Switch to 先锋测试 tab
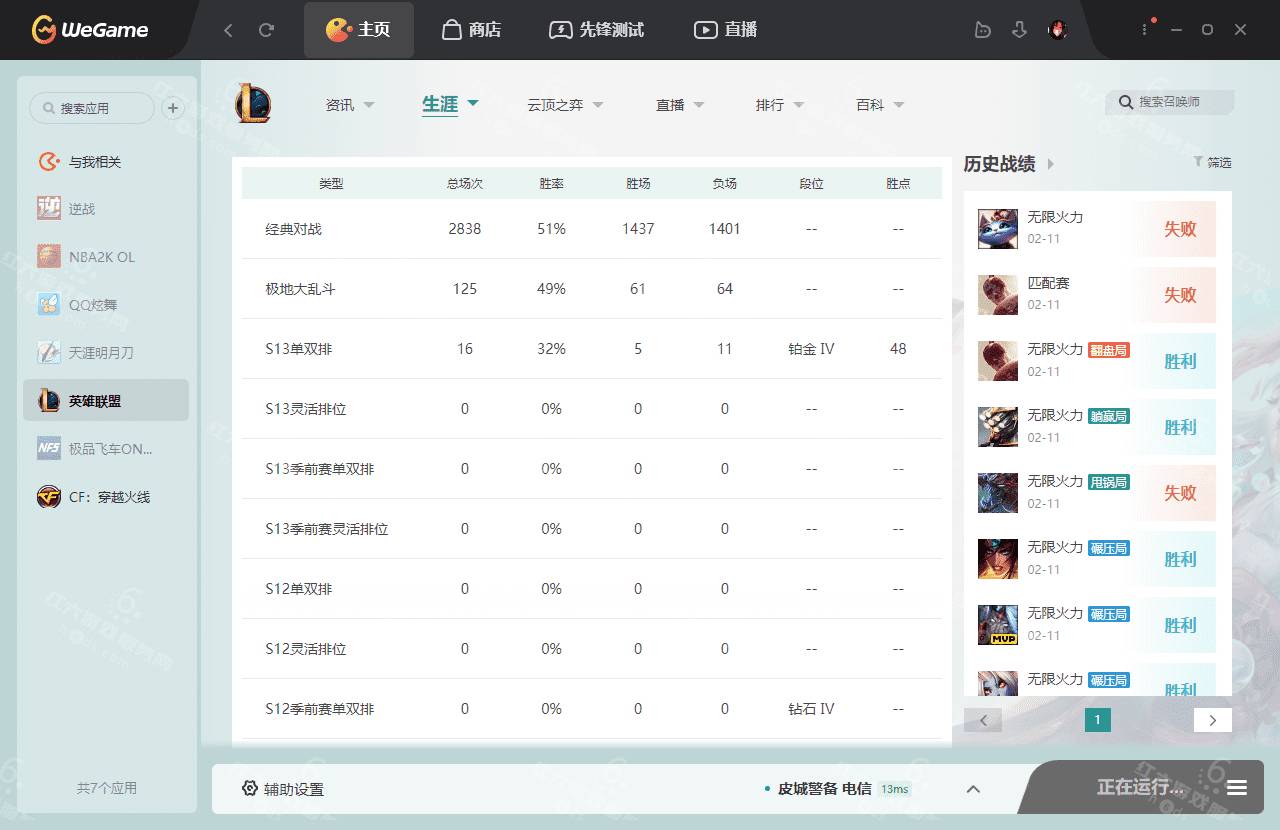Viewport: 1280px width, 830px height. tap(598, 30)
